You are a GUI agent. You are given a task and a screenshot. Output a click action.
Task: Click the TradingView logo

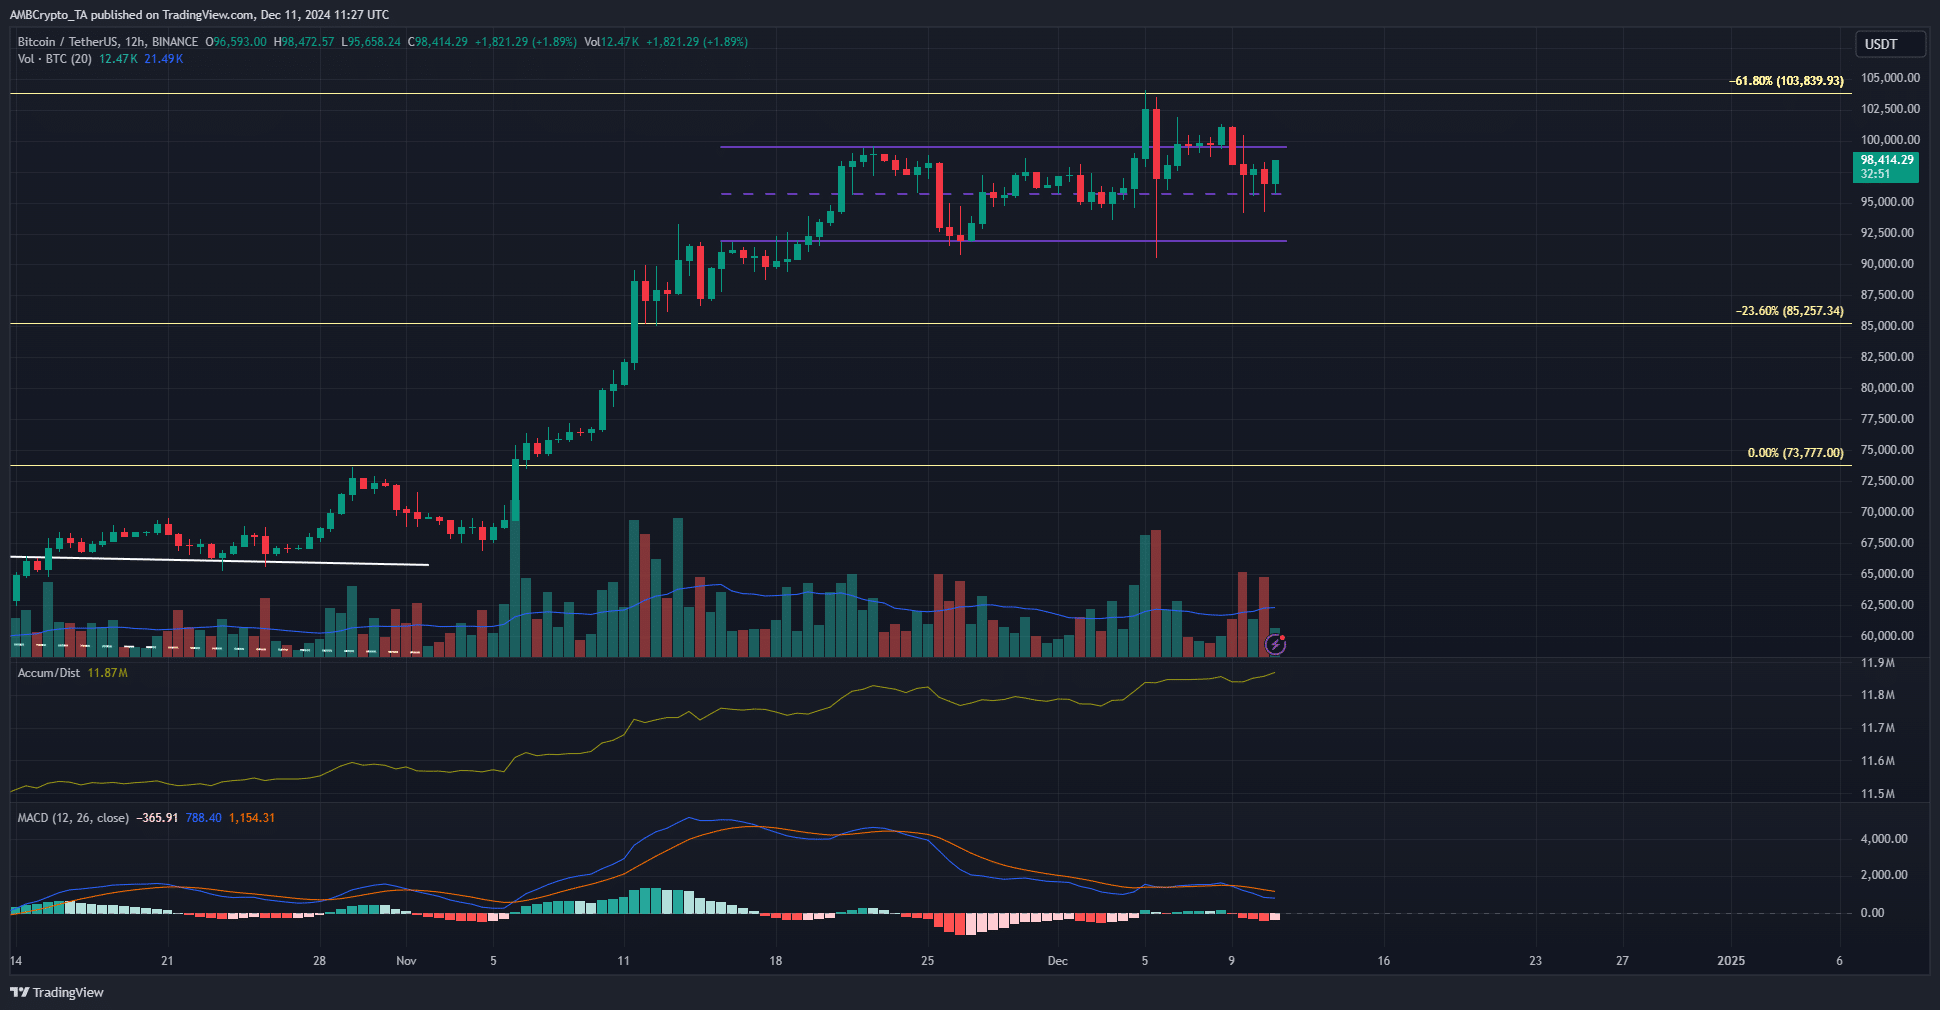pos(57,992)
